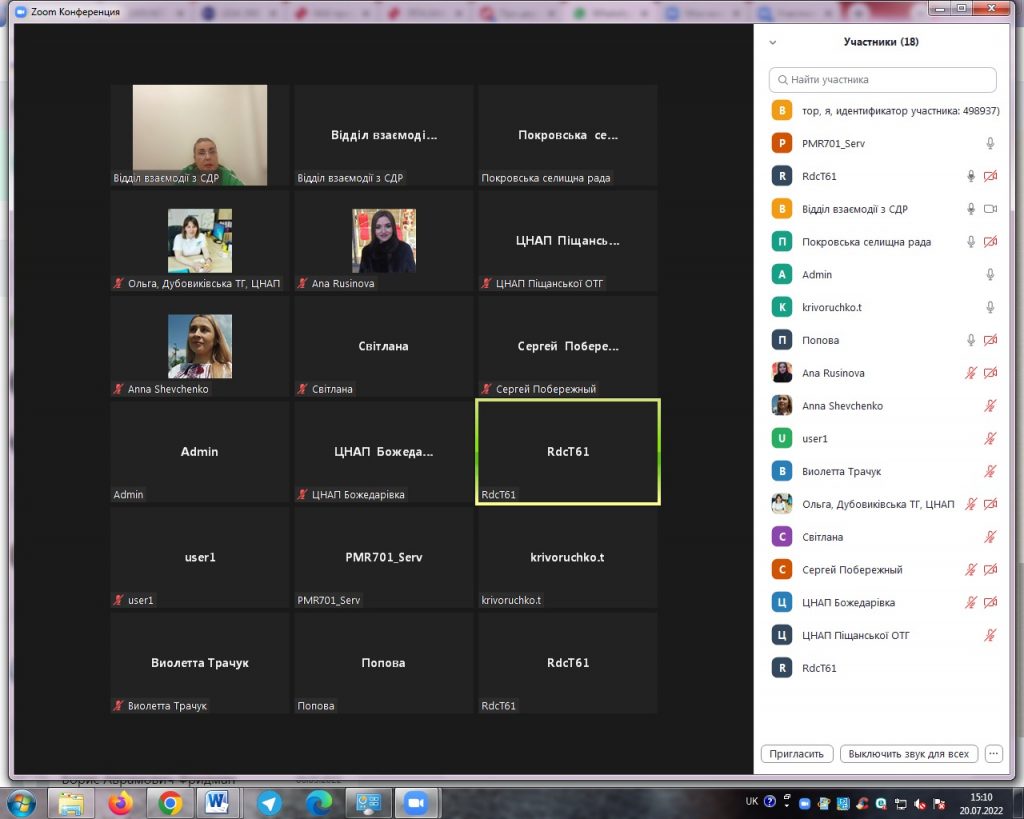
Task: Click the orange P avatar of PMR701_Serv
Action: [x=782, y=144]
